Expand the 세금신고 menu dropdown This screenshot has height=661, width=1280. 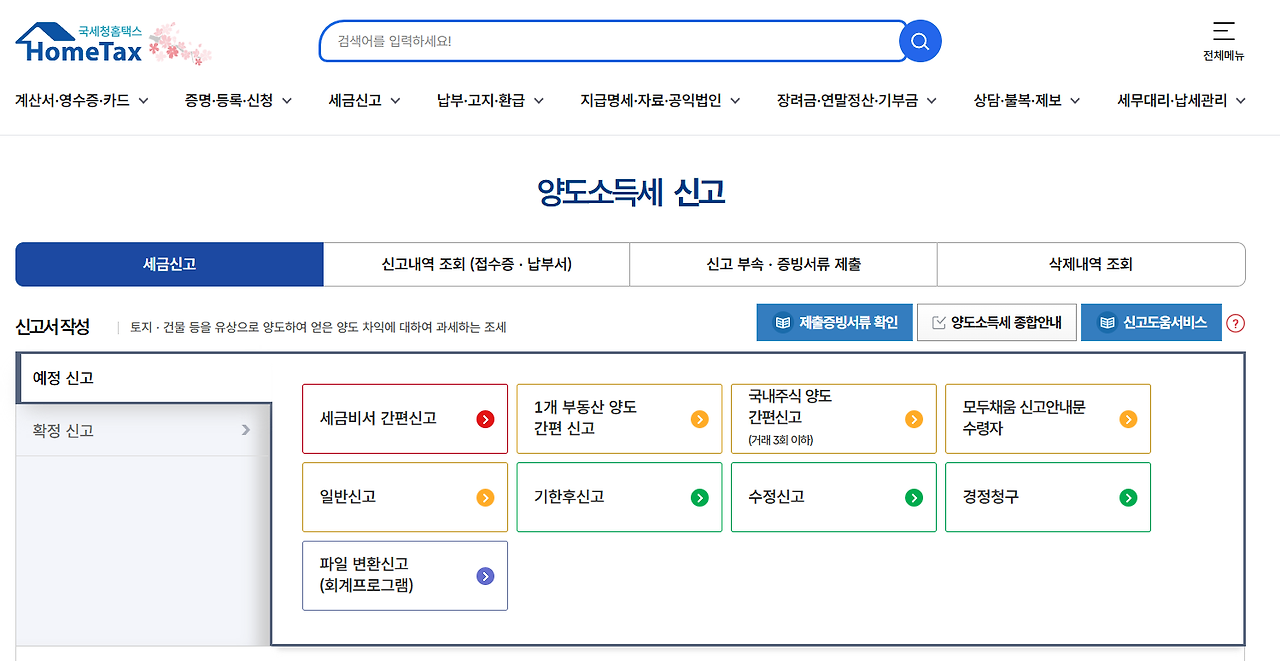coord(363,100)
